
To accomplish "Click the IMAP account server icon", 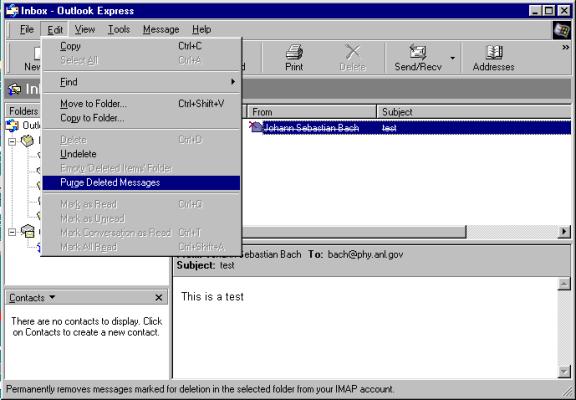I will coord(28,231).
